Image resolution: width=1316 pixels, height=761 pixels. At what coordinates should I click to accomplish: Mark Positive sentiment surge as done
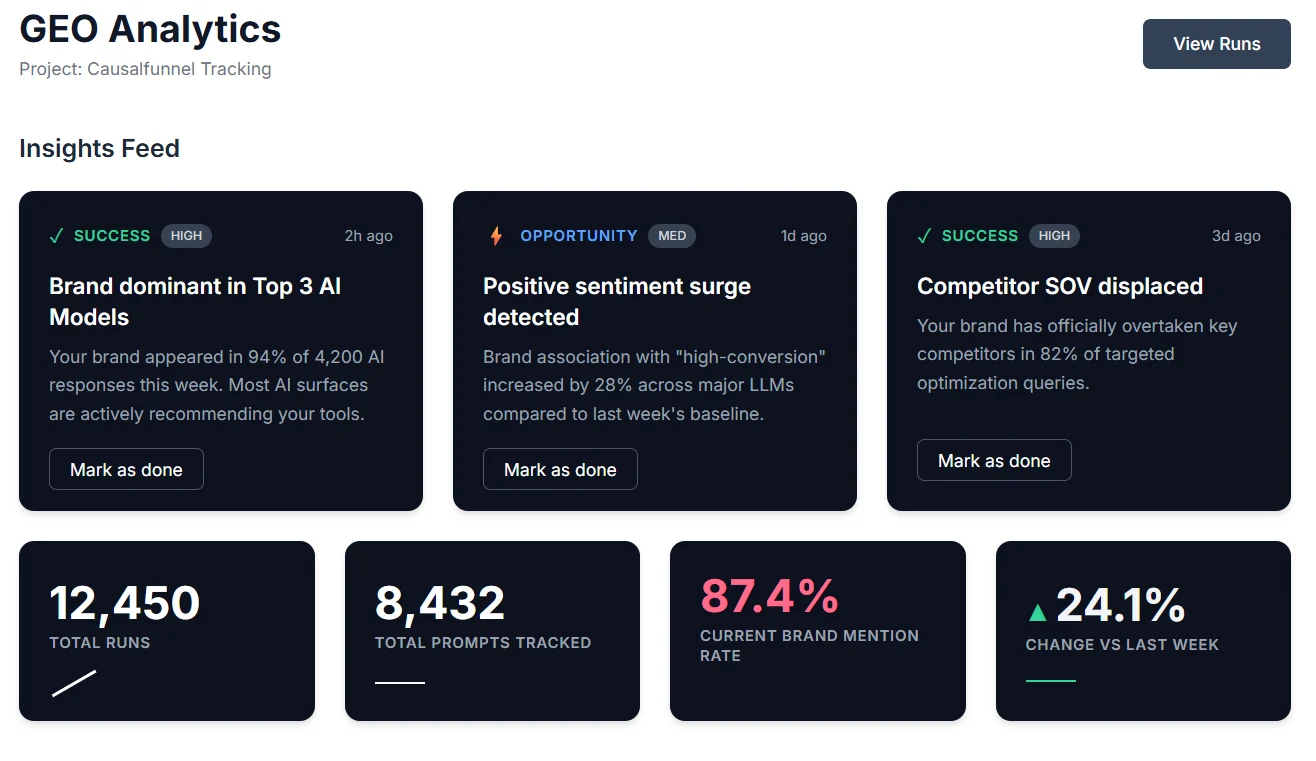point(560,469)
